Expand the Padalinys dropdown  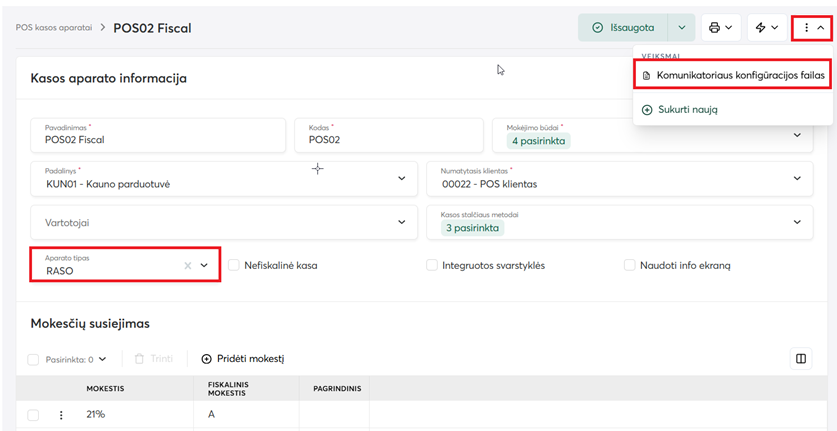[402, 179]
